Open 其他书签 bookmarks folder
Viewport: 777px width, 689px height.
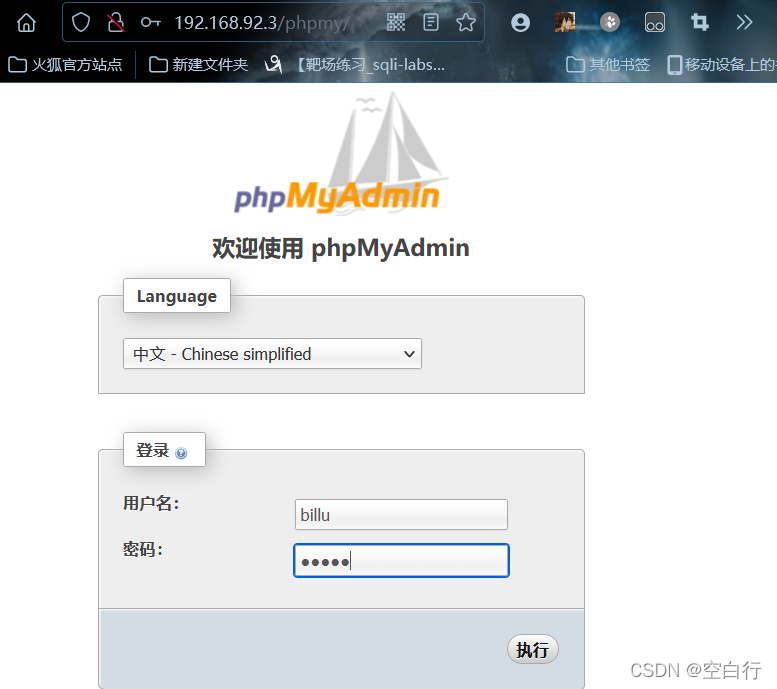(x=608, y=64)
